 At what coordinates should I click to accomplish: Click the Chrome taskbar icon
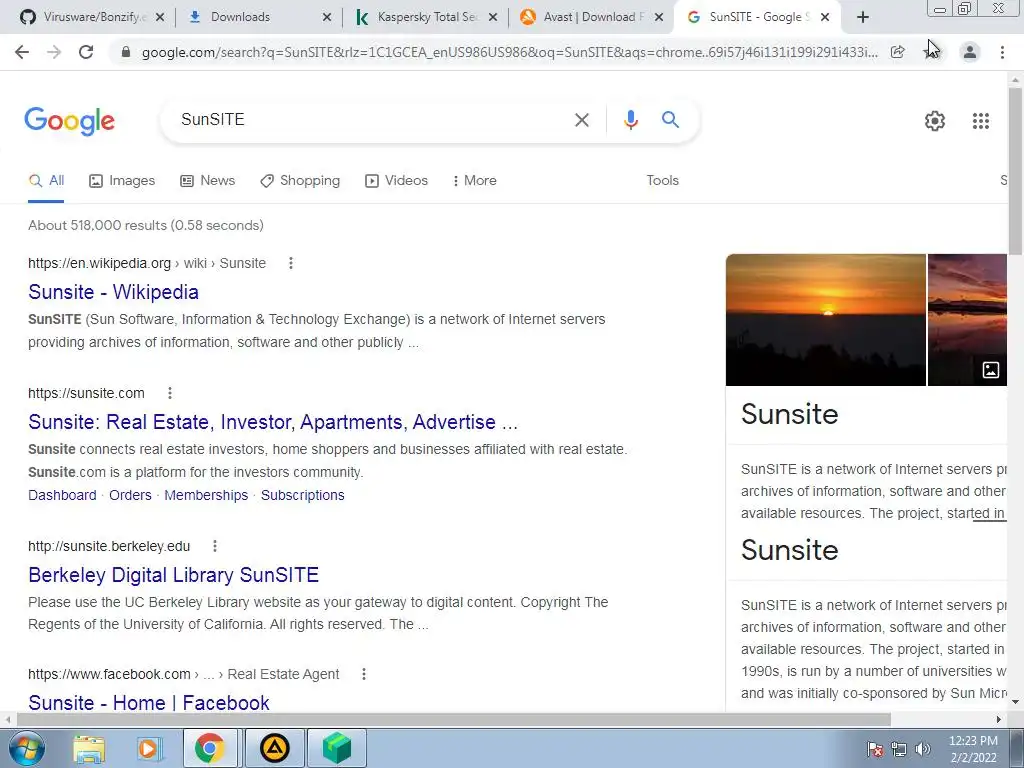(209, 748)
